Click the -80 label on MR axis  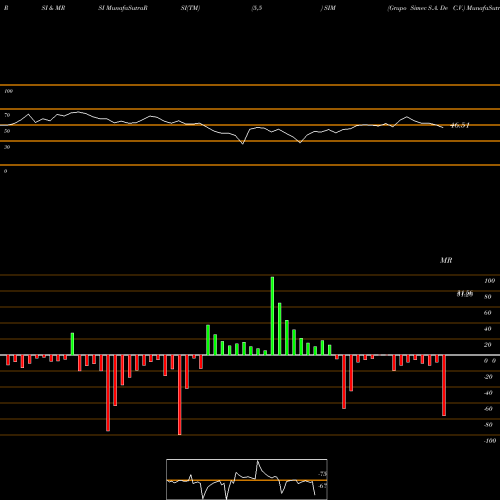(488, 425)
